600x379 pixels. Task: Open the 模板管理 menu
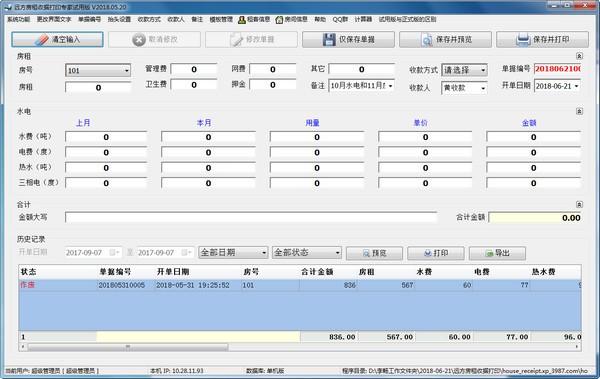221,20
